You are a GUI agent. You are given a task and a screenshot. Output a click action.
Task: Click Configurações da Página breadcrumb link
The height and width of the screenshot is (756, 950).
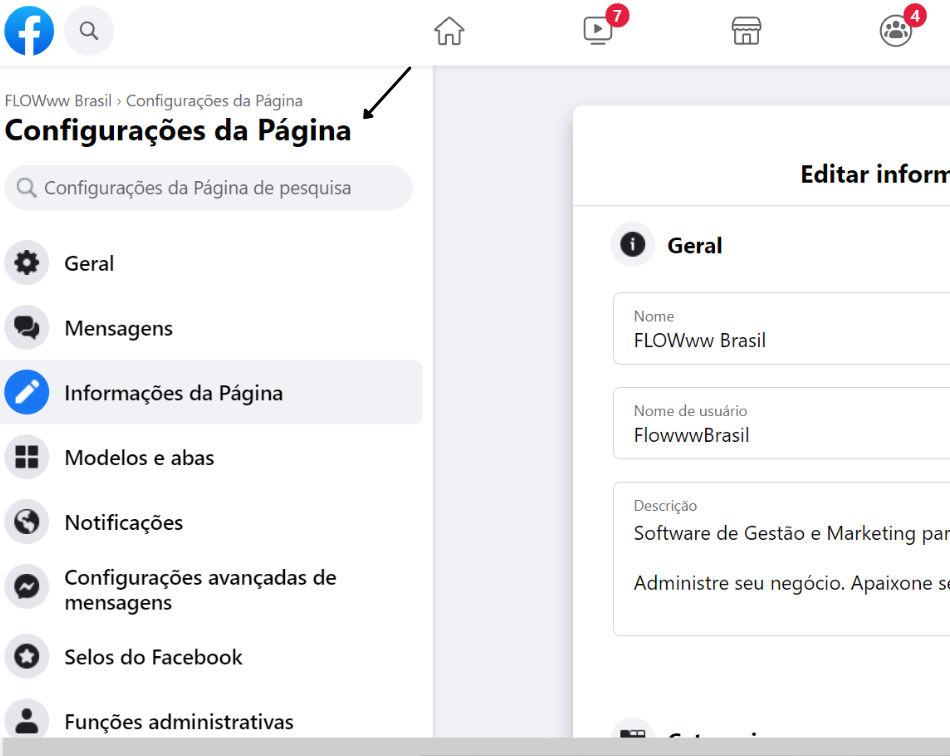click(x=214, y=101)
